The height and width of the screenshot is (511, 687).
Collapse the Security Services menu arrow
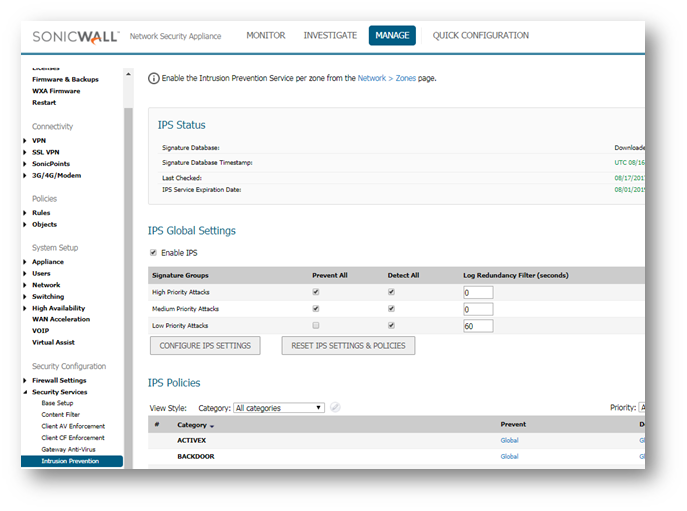[25, 392]
